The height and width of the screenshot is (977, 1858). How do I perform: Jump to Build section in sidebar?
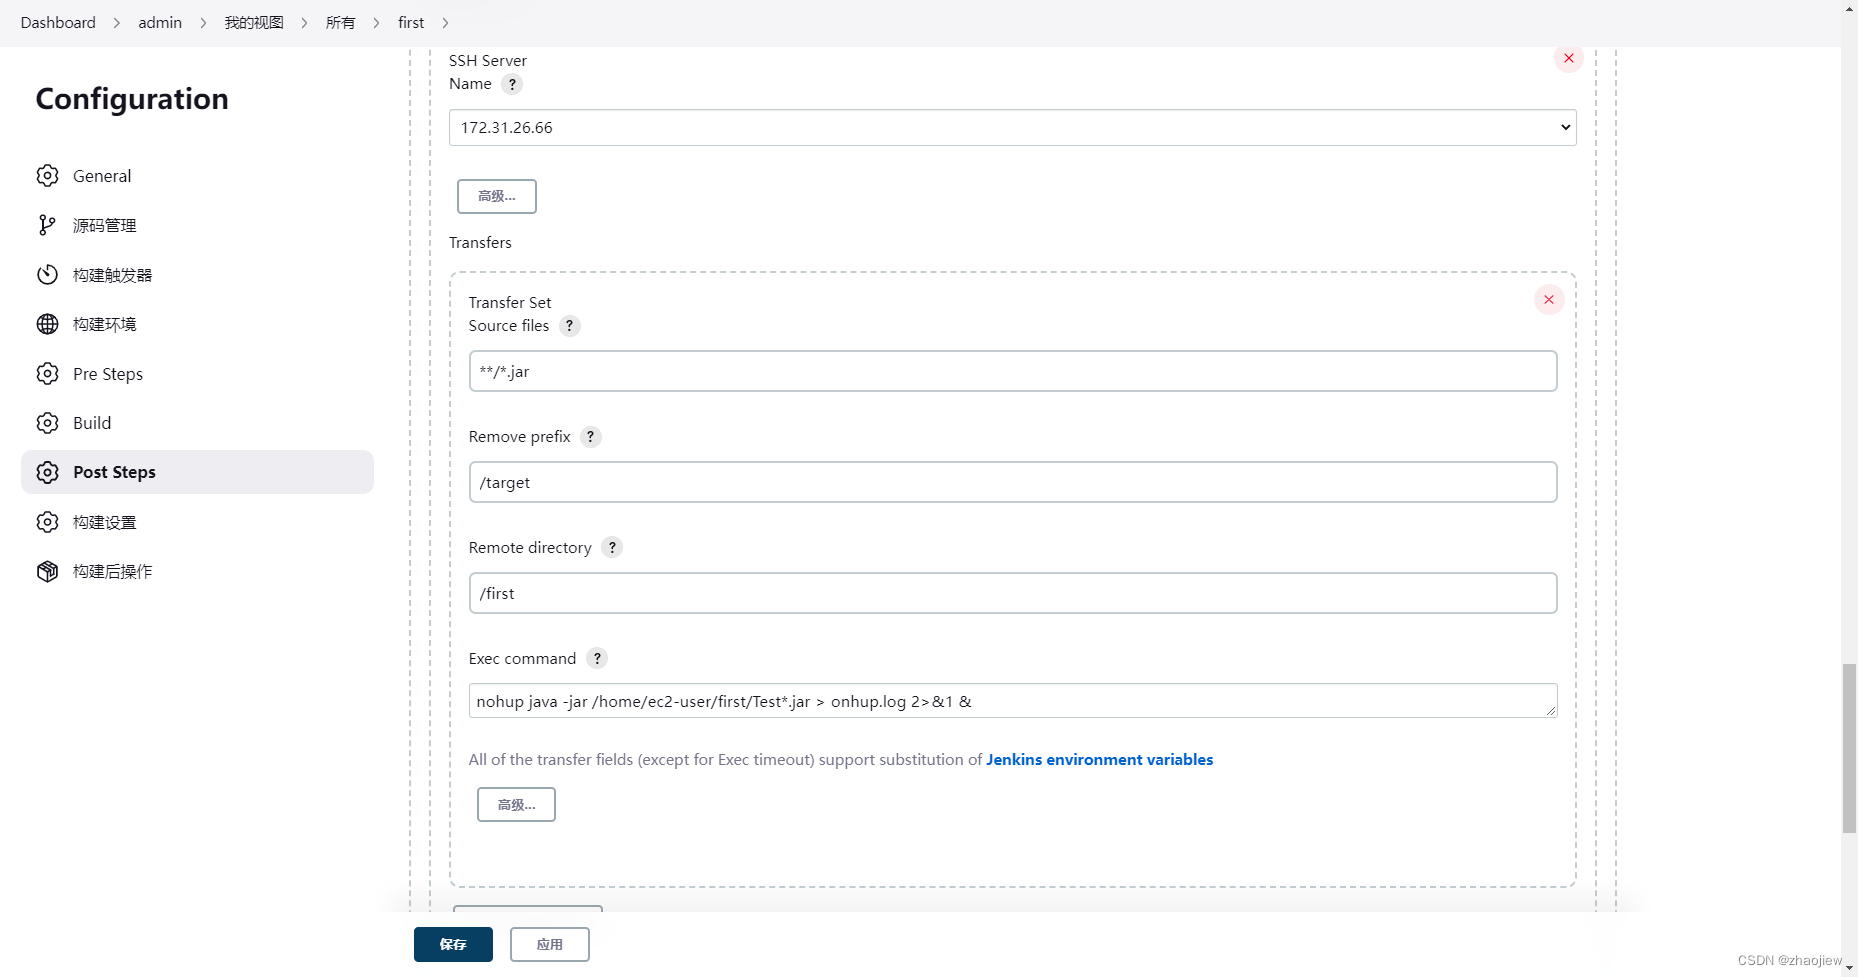tap(92, 423)
